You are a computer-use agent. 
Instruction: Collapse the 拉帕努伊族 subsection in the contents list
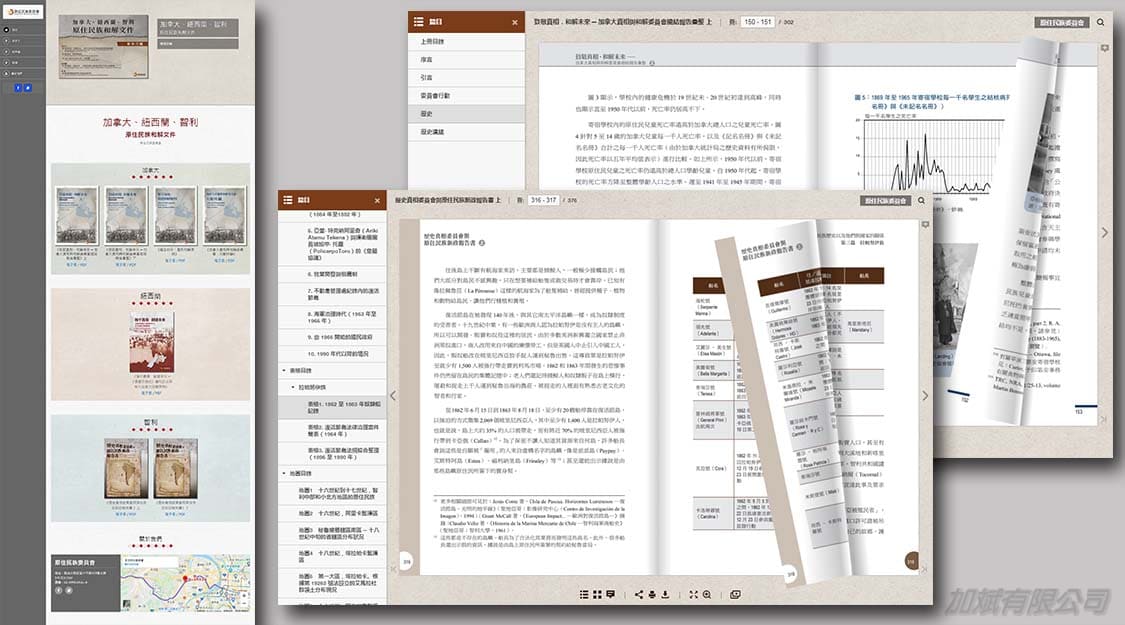click(x=293, y=387)
